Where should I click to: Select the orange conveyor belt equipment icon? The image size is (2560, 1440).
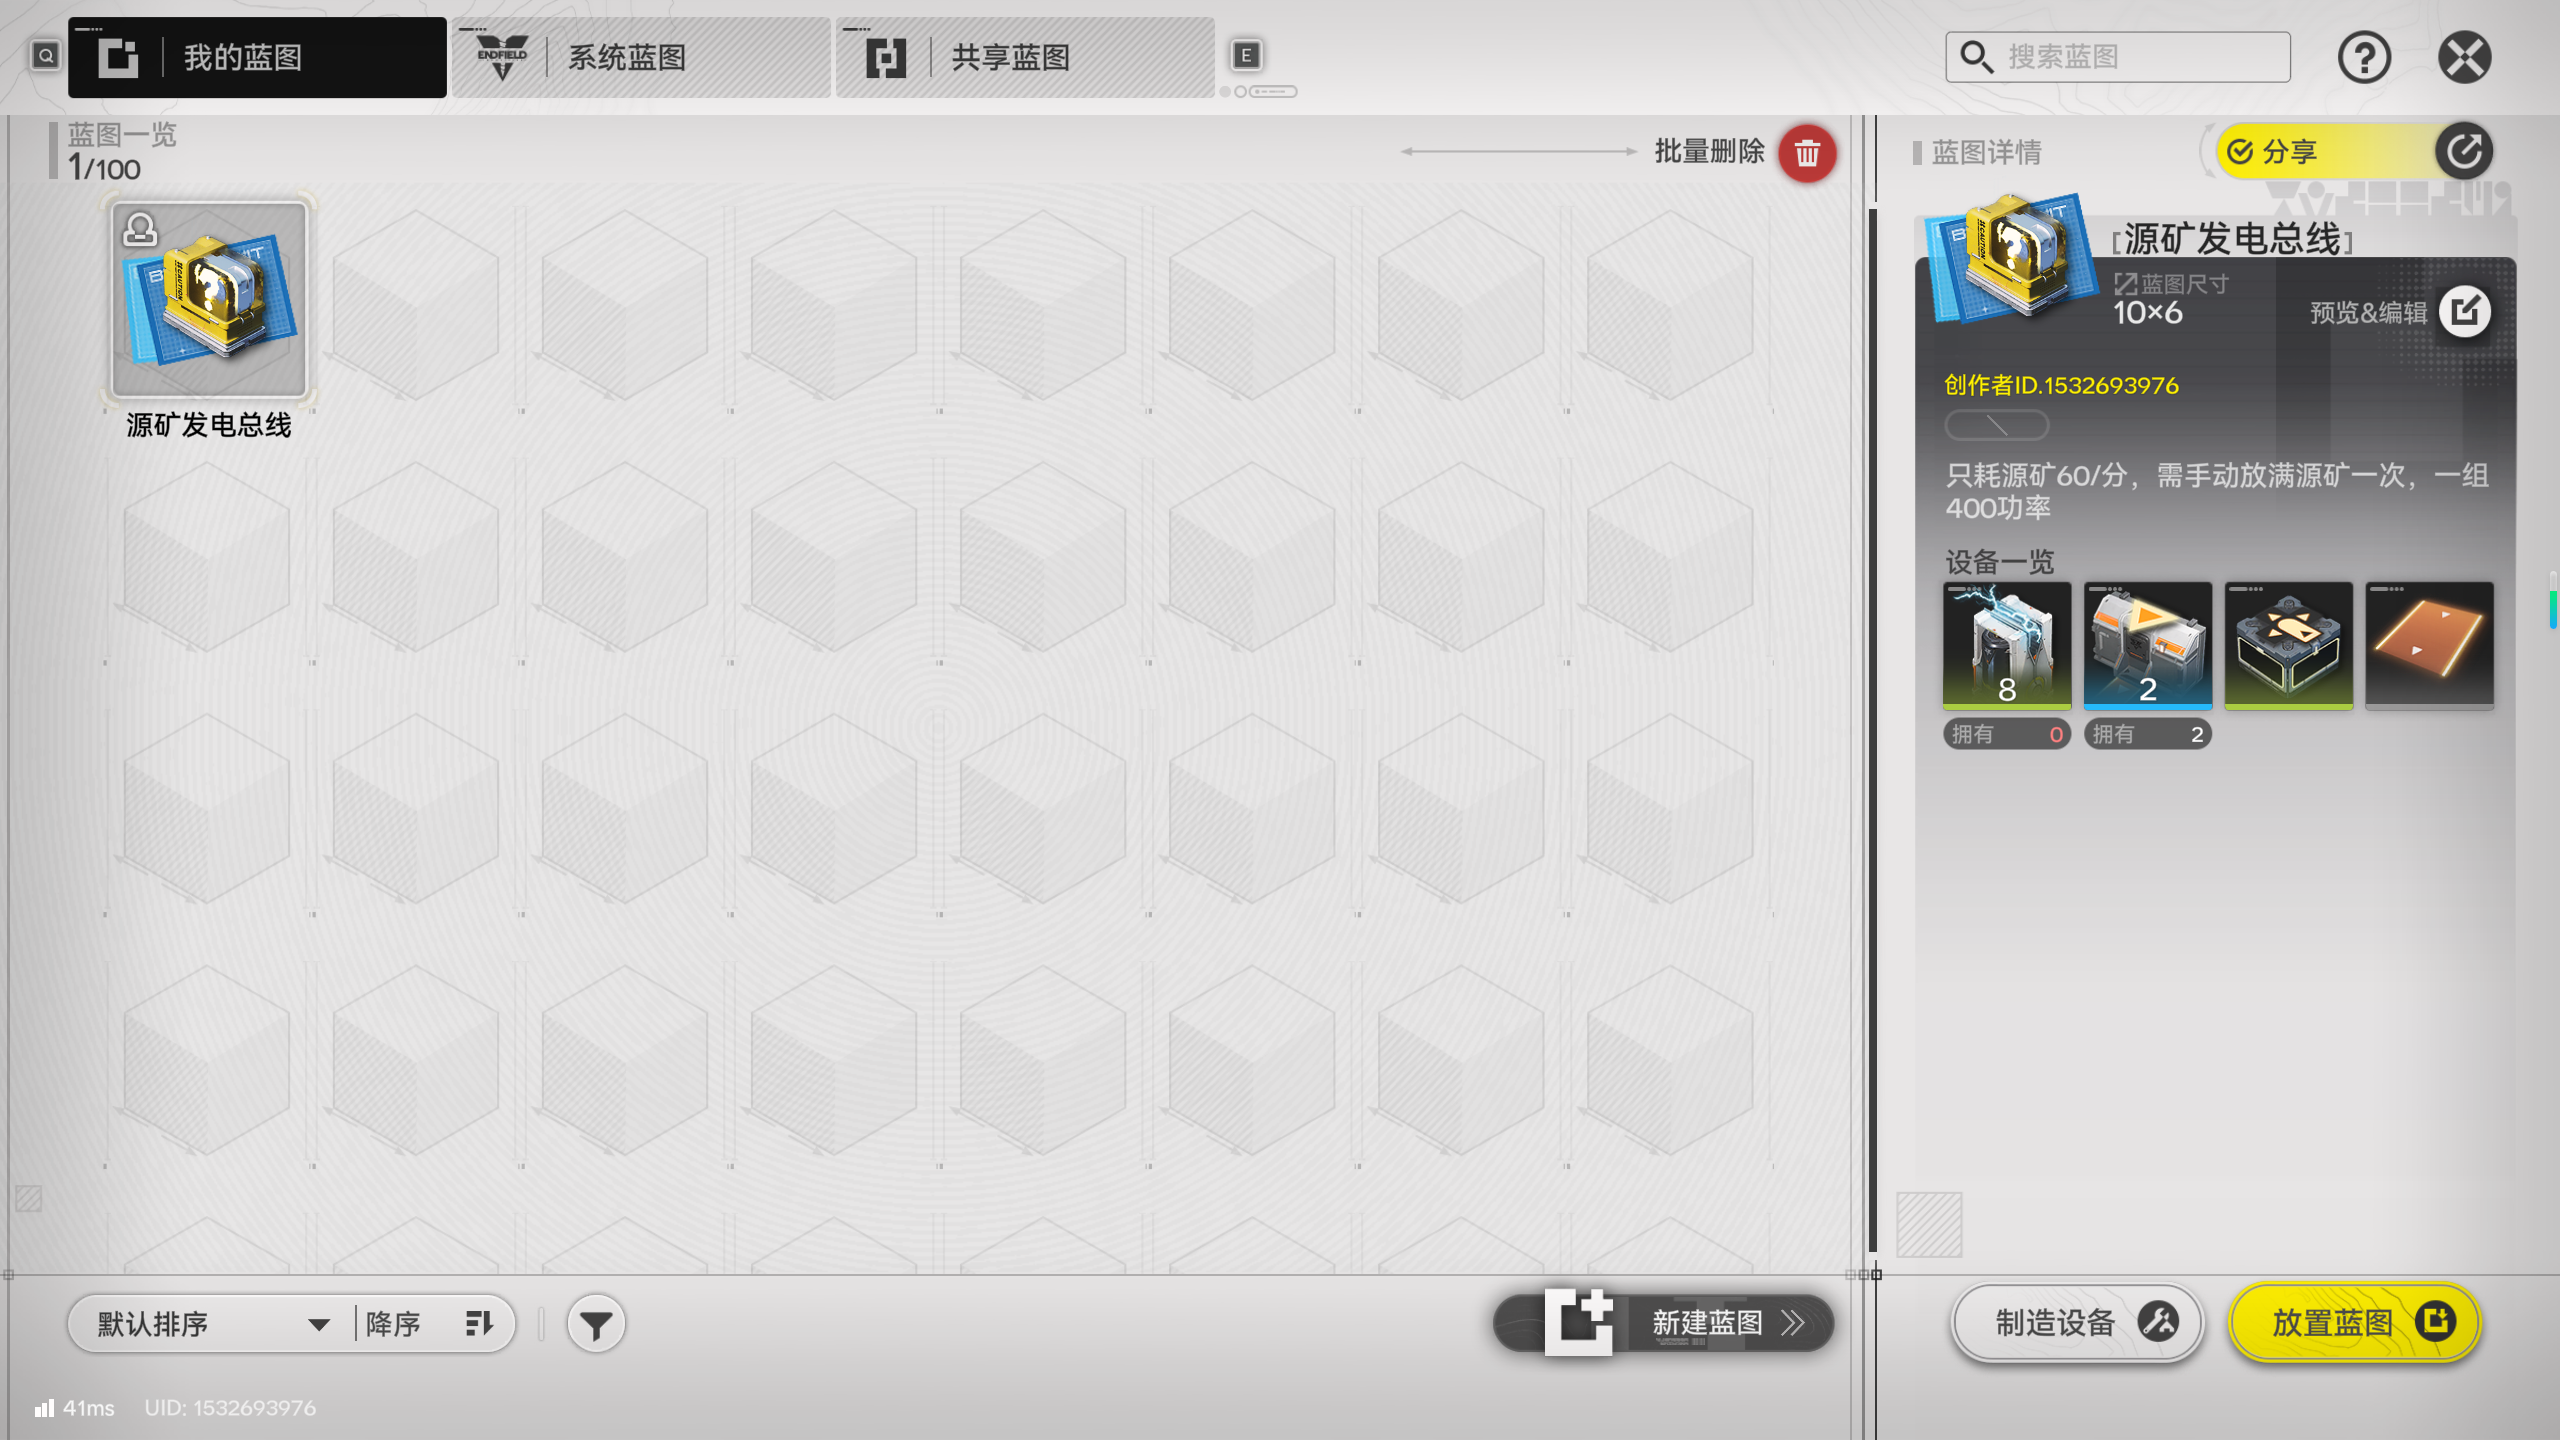[x=2429, y=645]
